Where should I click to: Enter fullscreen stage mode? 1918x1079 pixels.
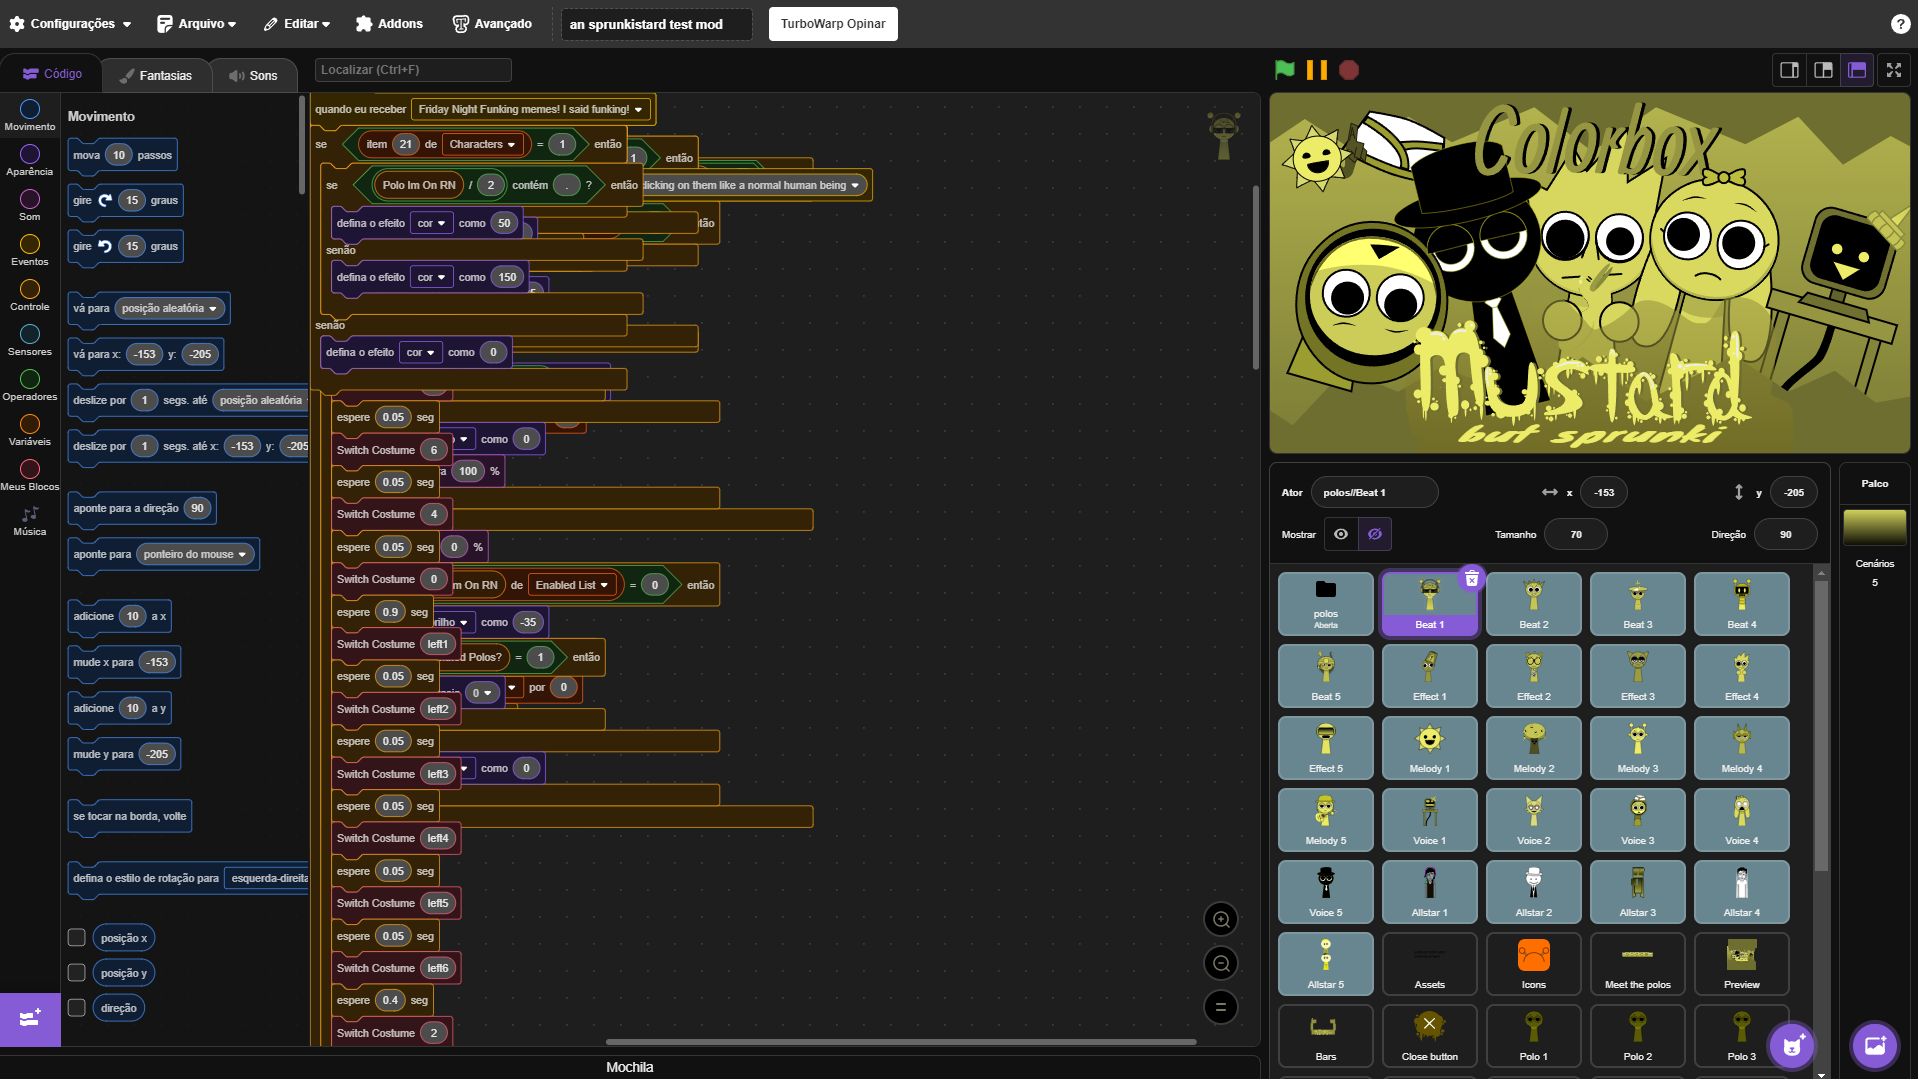click(x=1894, y=70)
